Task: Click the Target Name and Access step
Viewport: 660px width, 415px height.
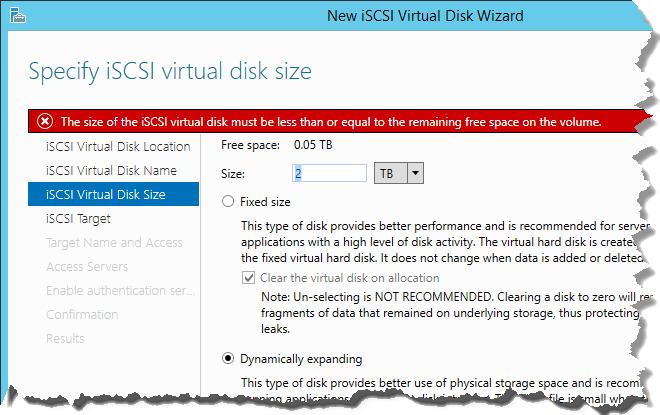Action: pyautogui.click(x=114, y=242)
